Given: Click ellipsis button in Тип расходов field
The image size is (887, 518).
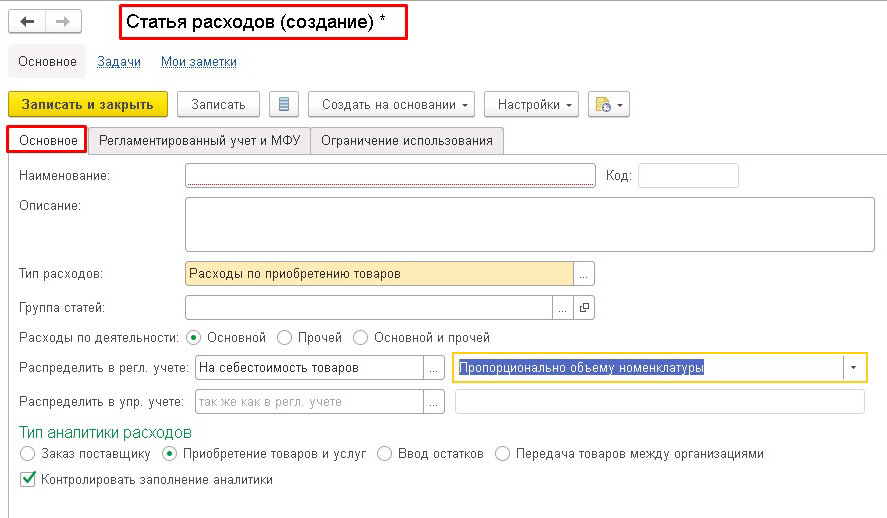Looking at the screenshot, I should 583,274.
